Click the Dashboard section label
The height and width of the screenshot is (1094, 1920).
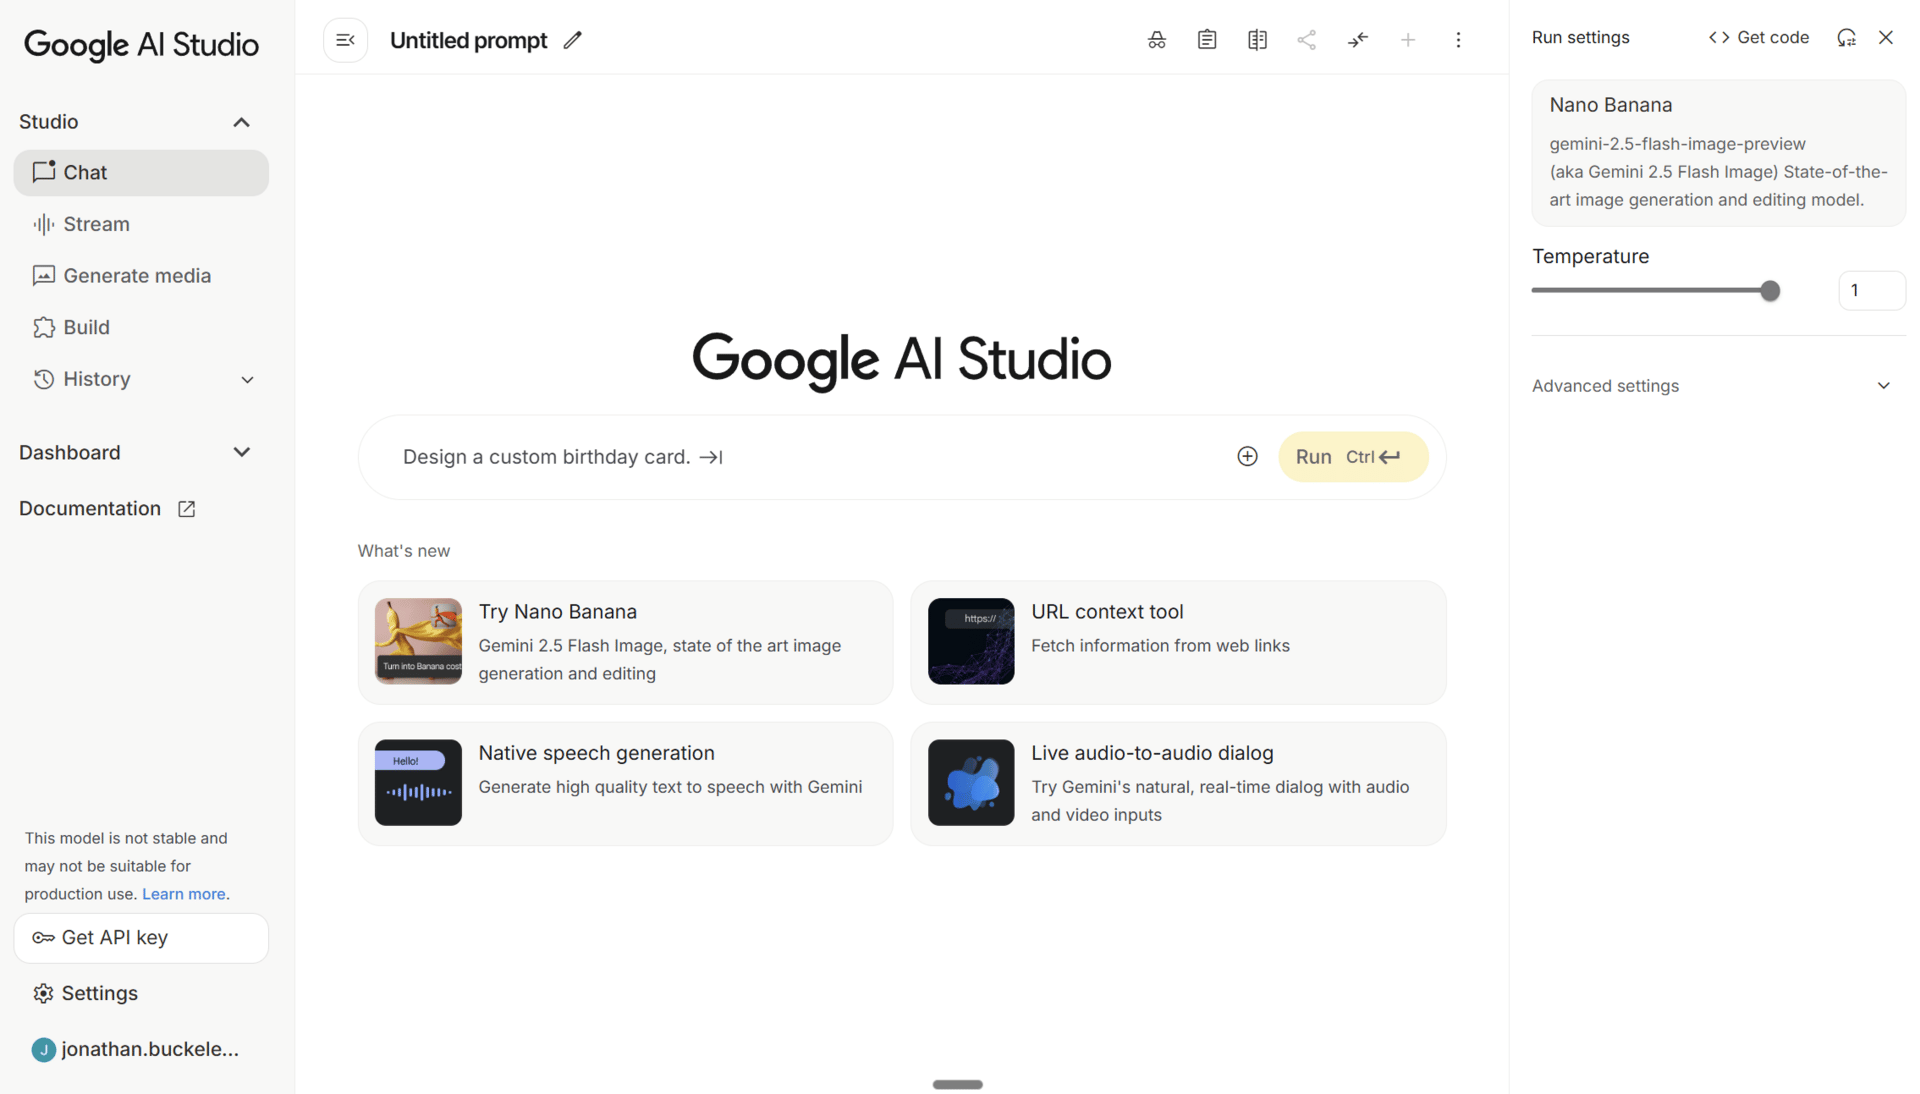[70, 453]
